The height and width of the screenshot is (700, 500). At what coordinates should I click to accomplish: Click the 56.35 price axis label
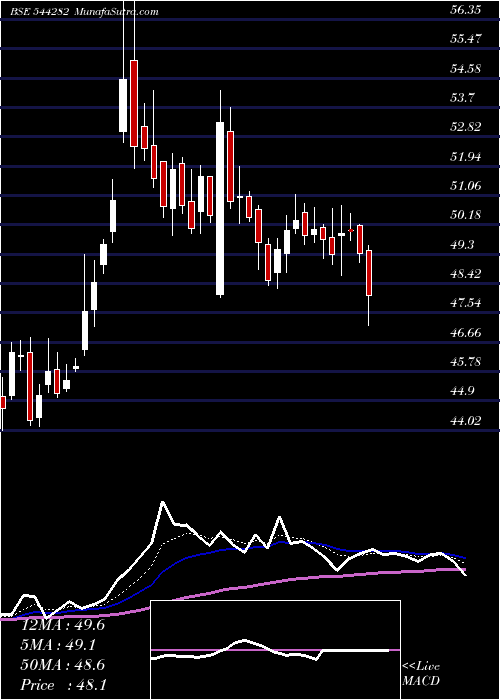[x=465, y=10]
